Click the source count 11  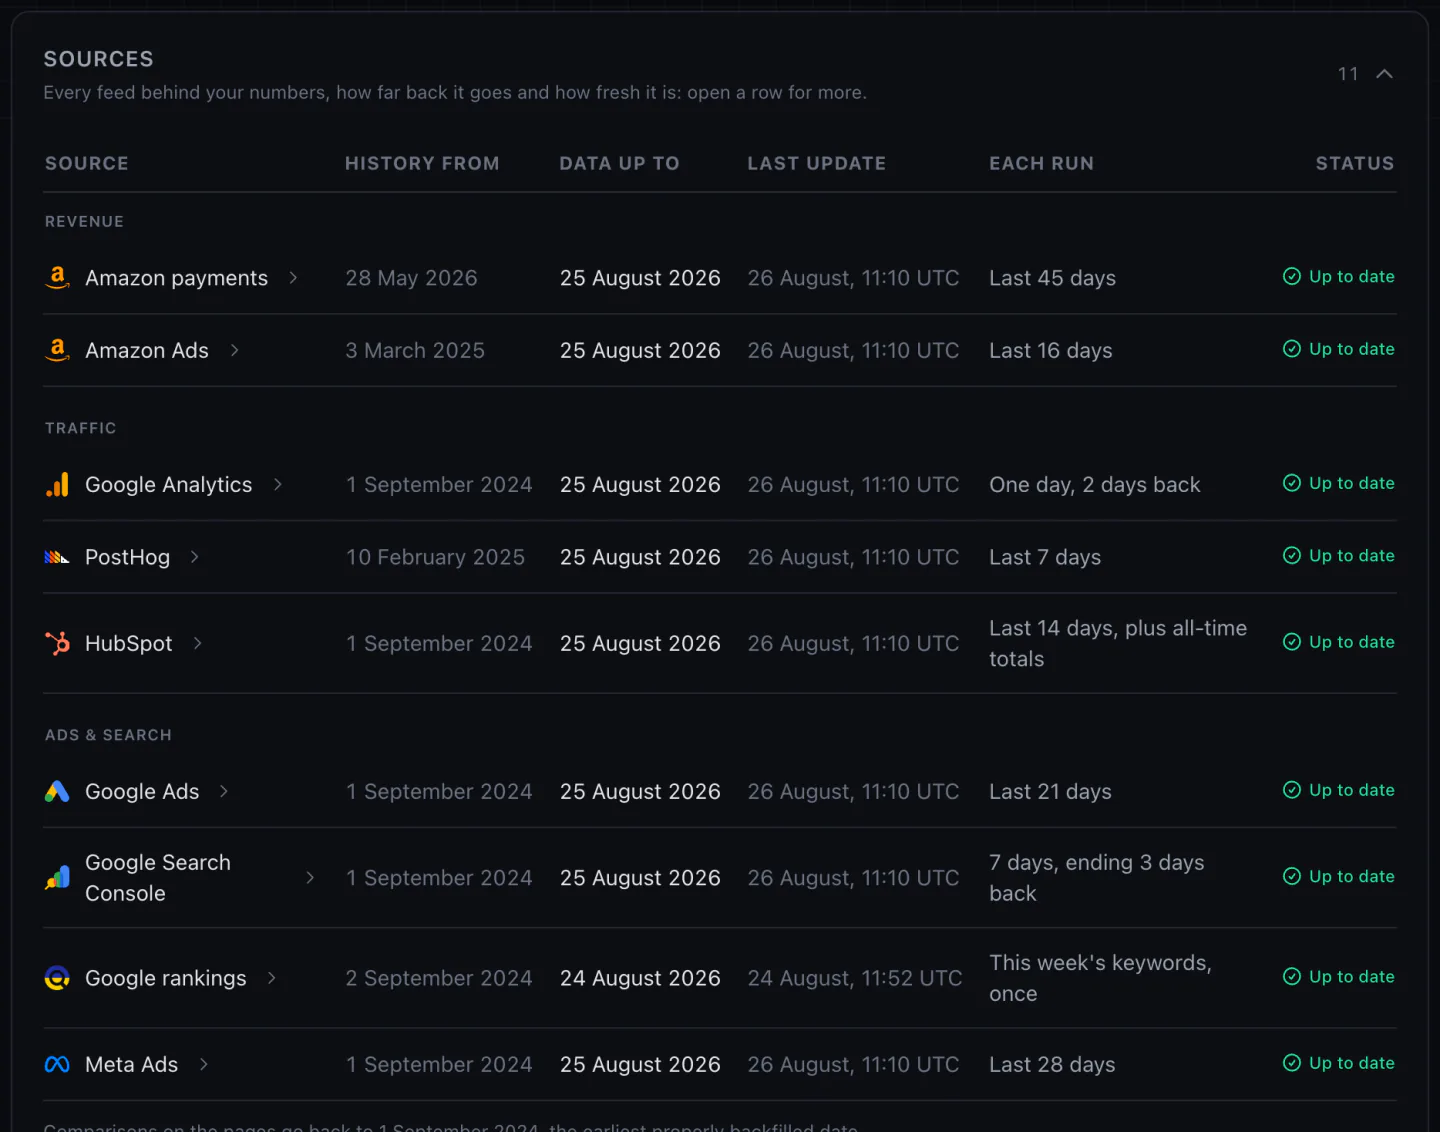pyautogui.click(x=1347, y=74)
